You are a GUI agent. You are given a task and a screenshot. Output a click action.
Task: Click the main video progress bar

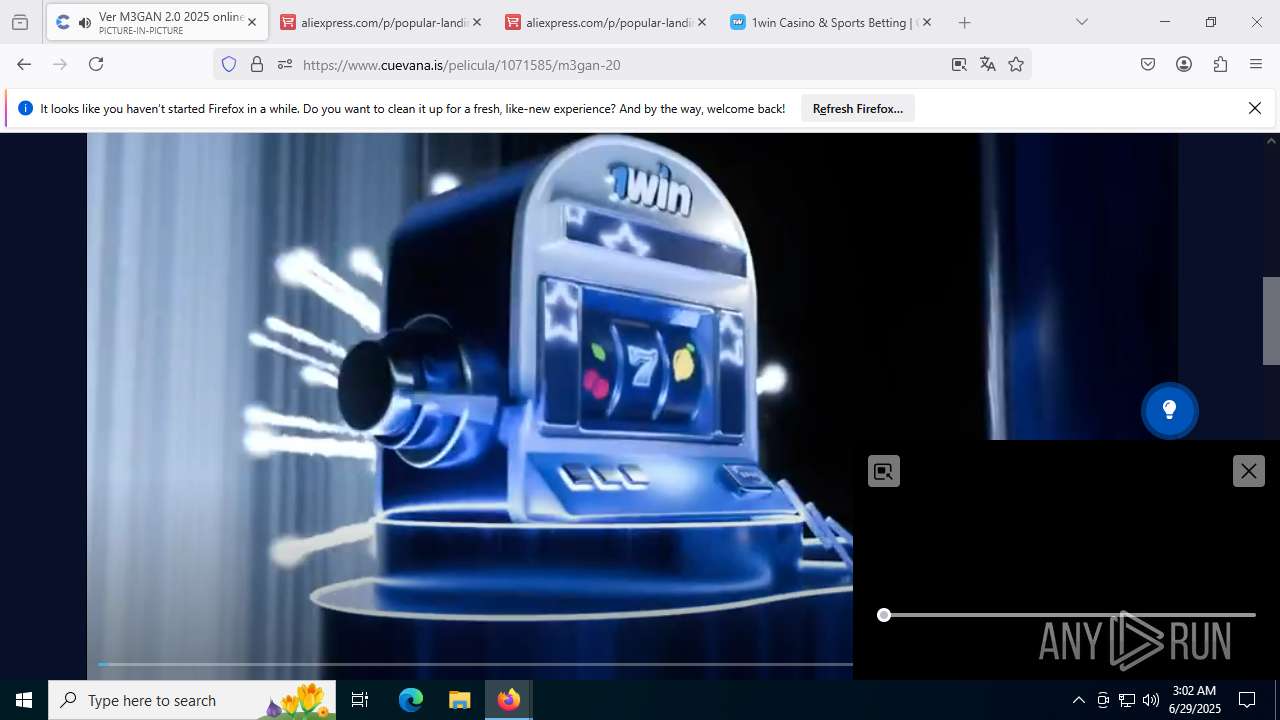click(475, 664)
